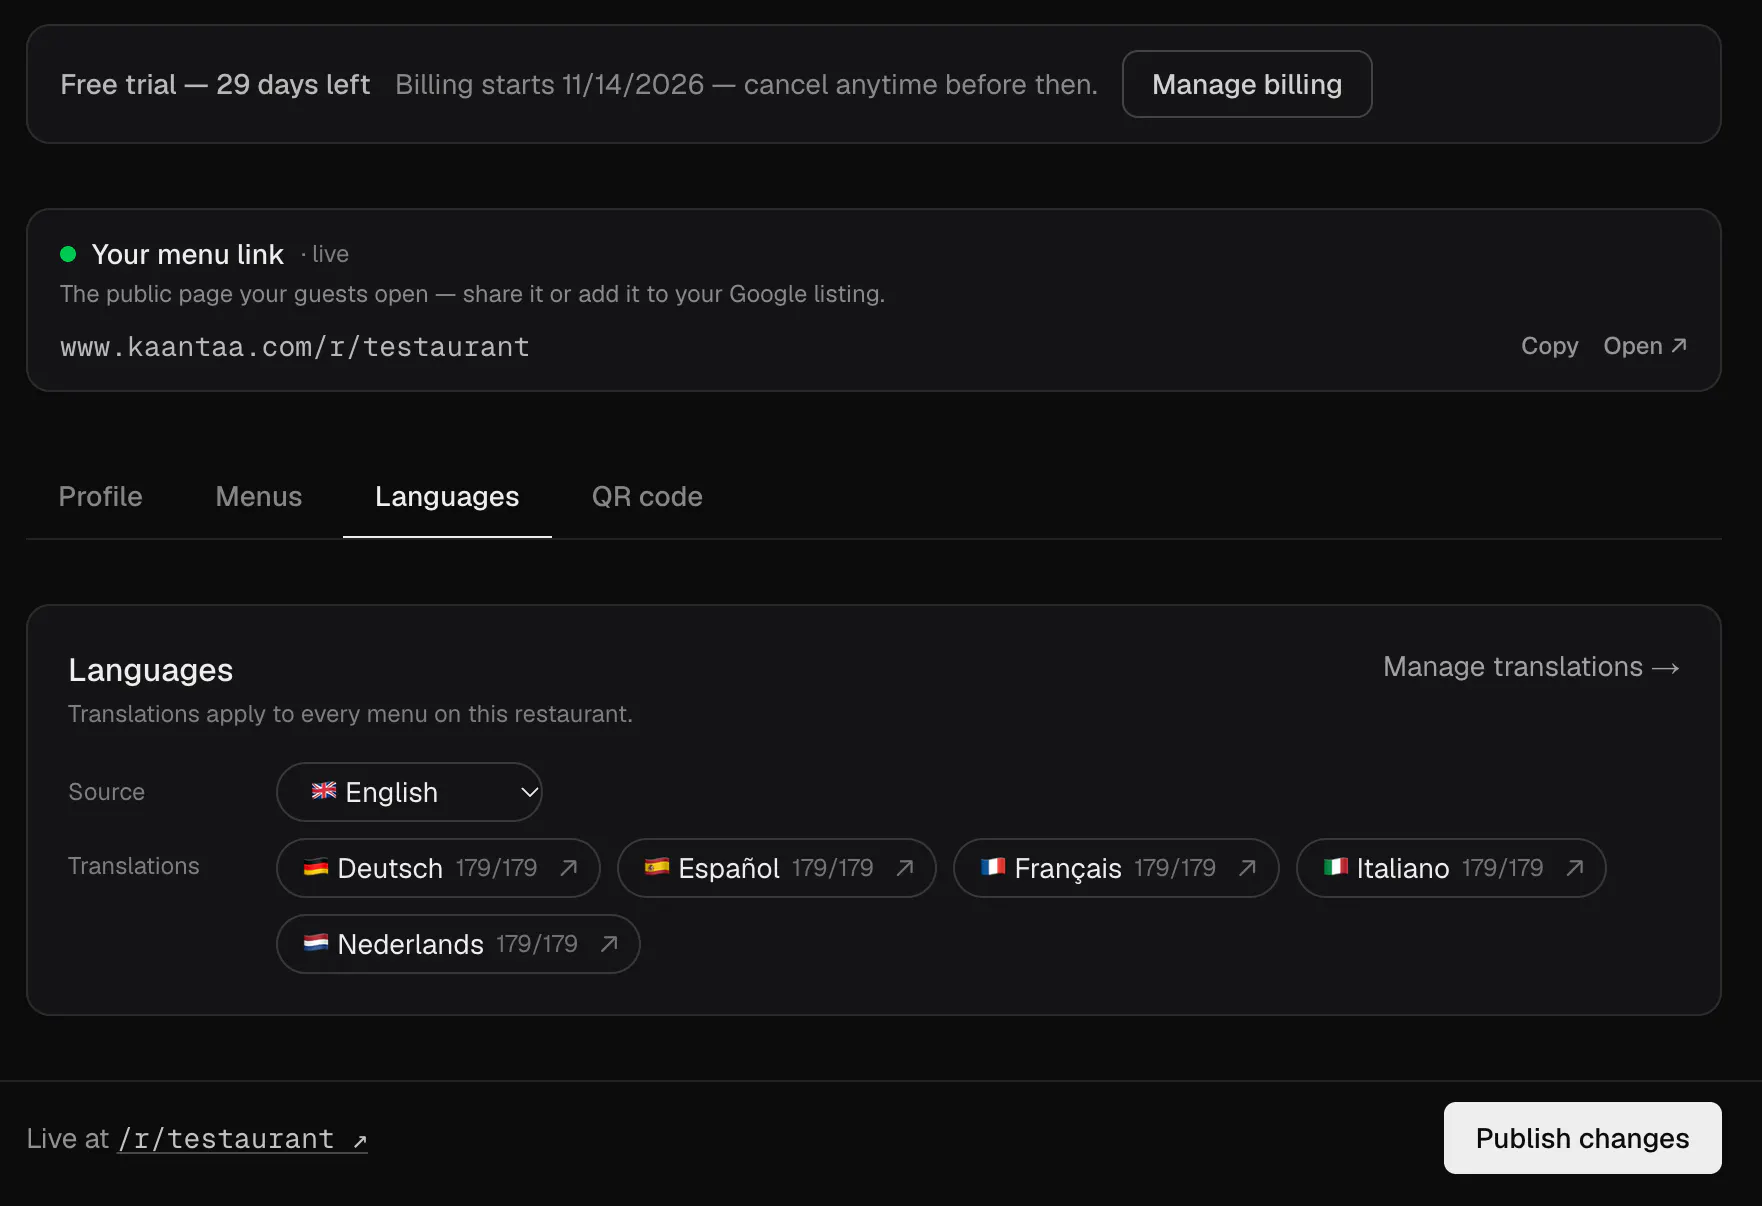Click the 'Translations apply to every menu' description
Screen dimensions: 1762x1206
coord(350,714)
